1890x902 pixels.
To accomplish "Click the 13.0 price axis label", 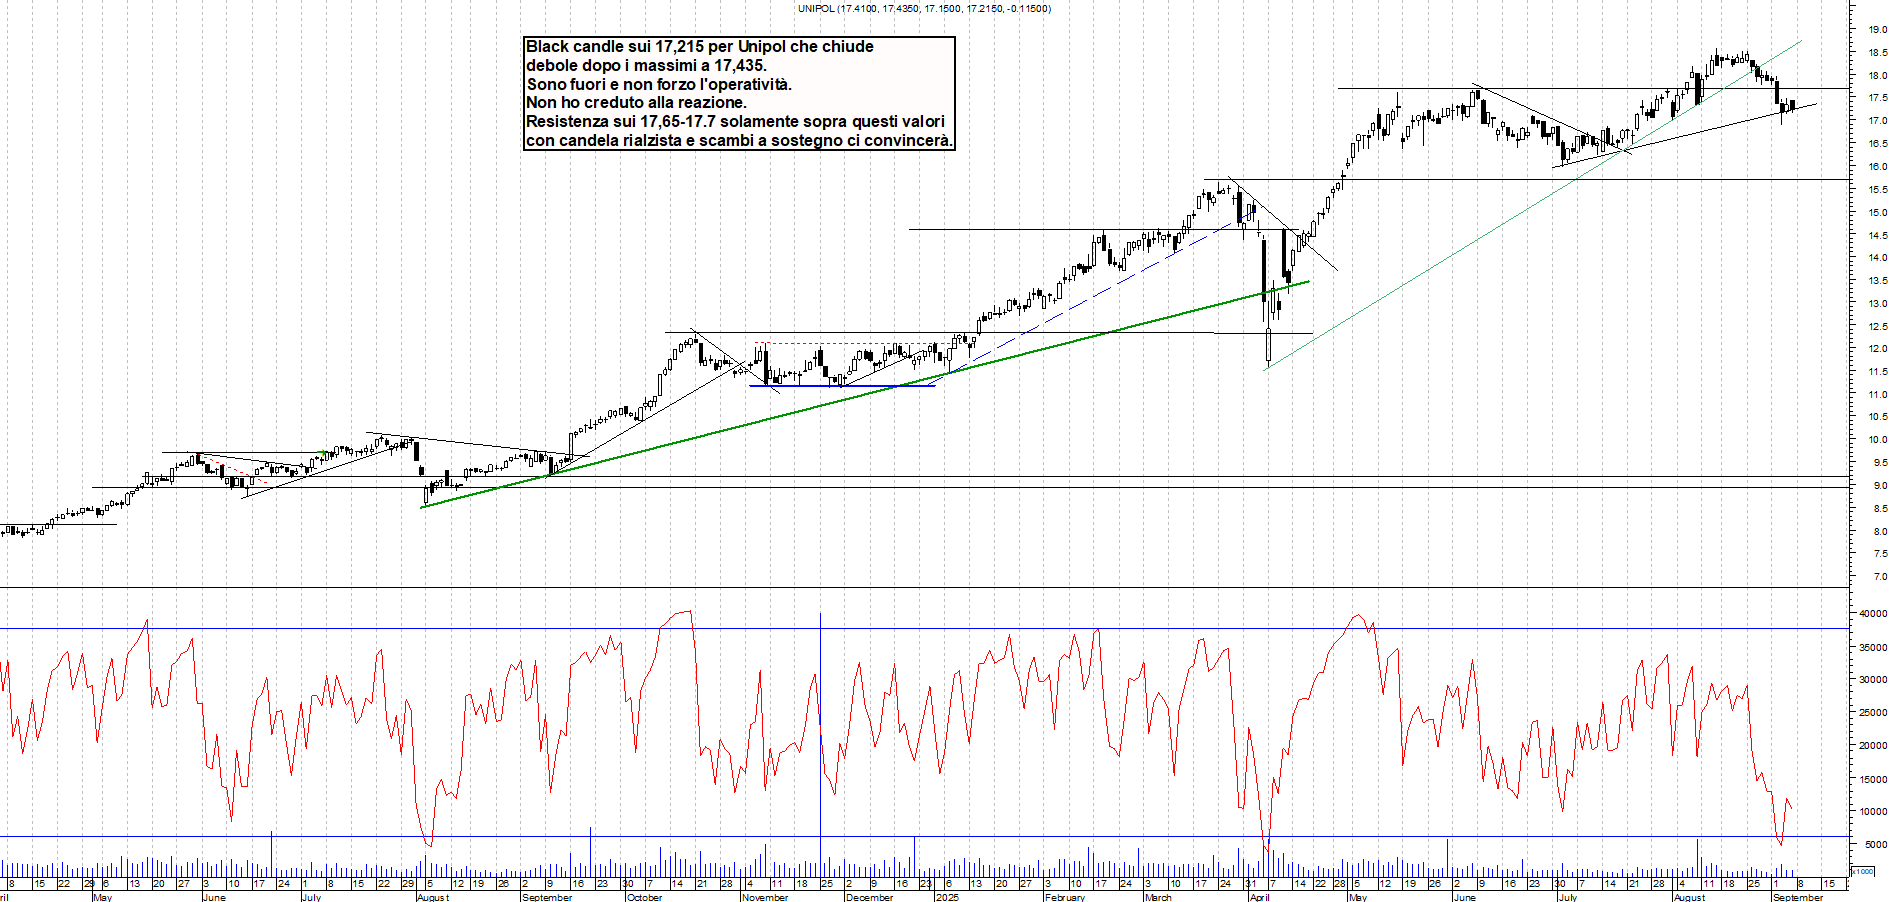I will (x=1877, y=304).
